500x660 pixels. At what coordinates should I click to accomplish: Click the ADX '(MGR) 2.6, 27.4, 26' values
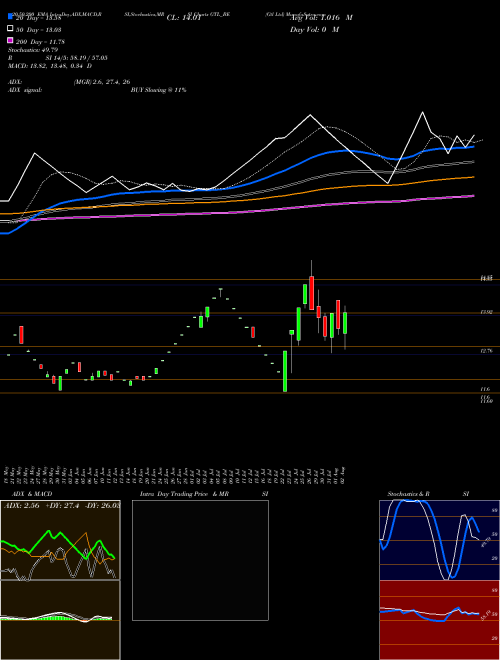101,82
